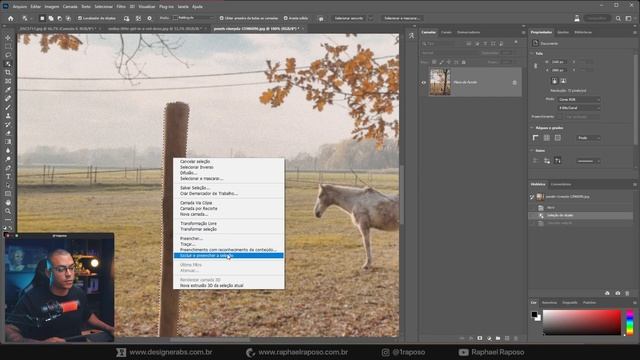Click the Subtract from selection mode icon
This screenshot has width=640, height=360.
coord(60,18)
